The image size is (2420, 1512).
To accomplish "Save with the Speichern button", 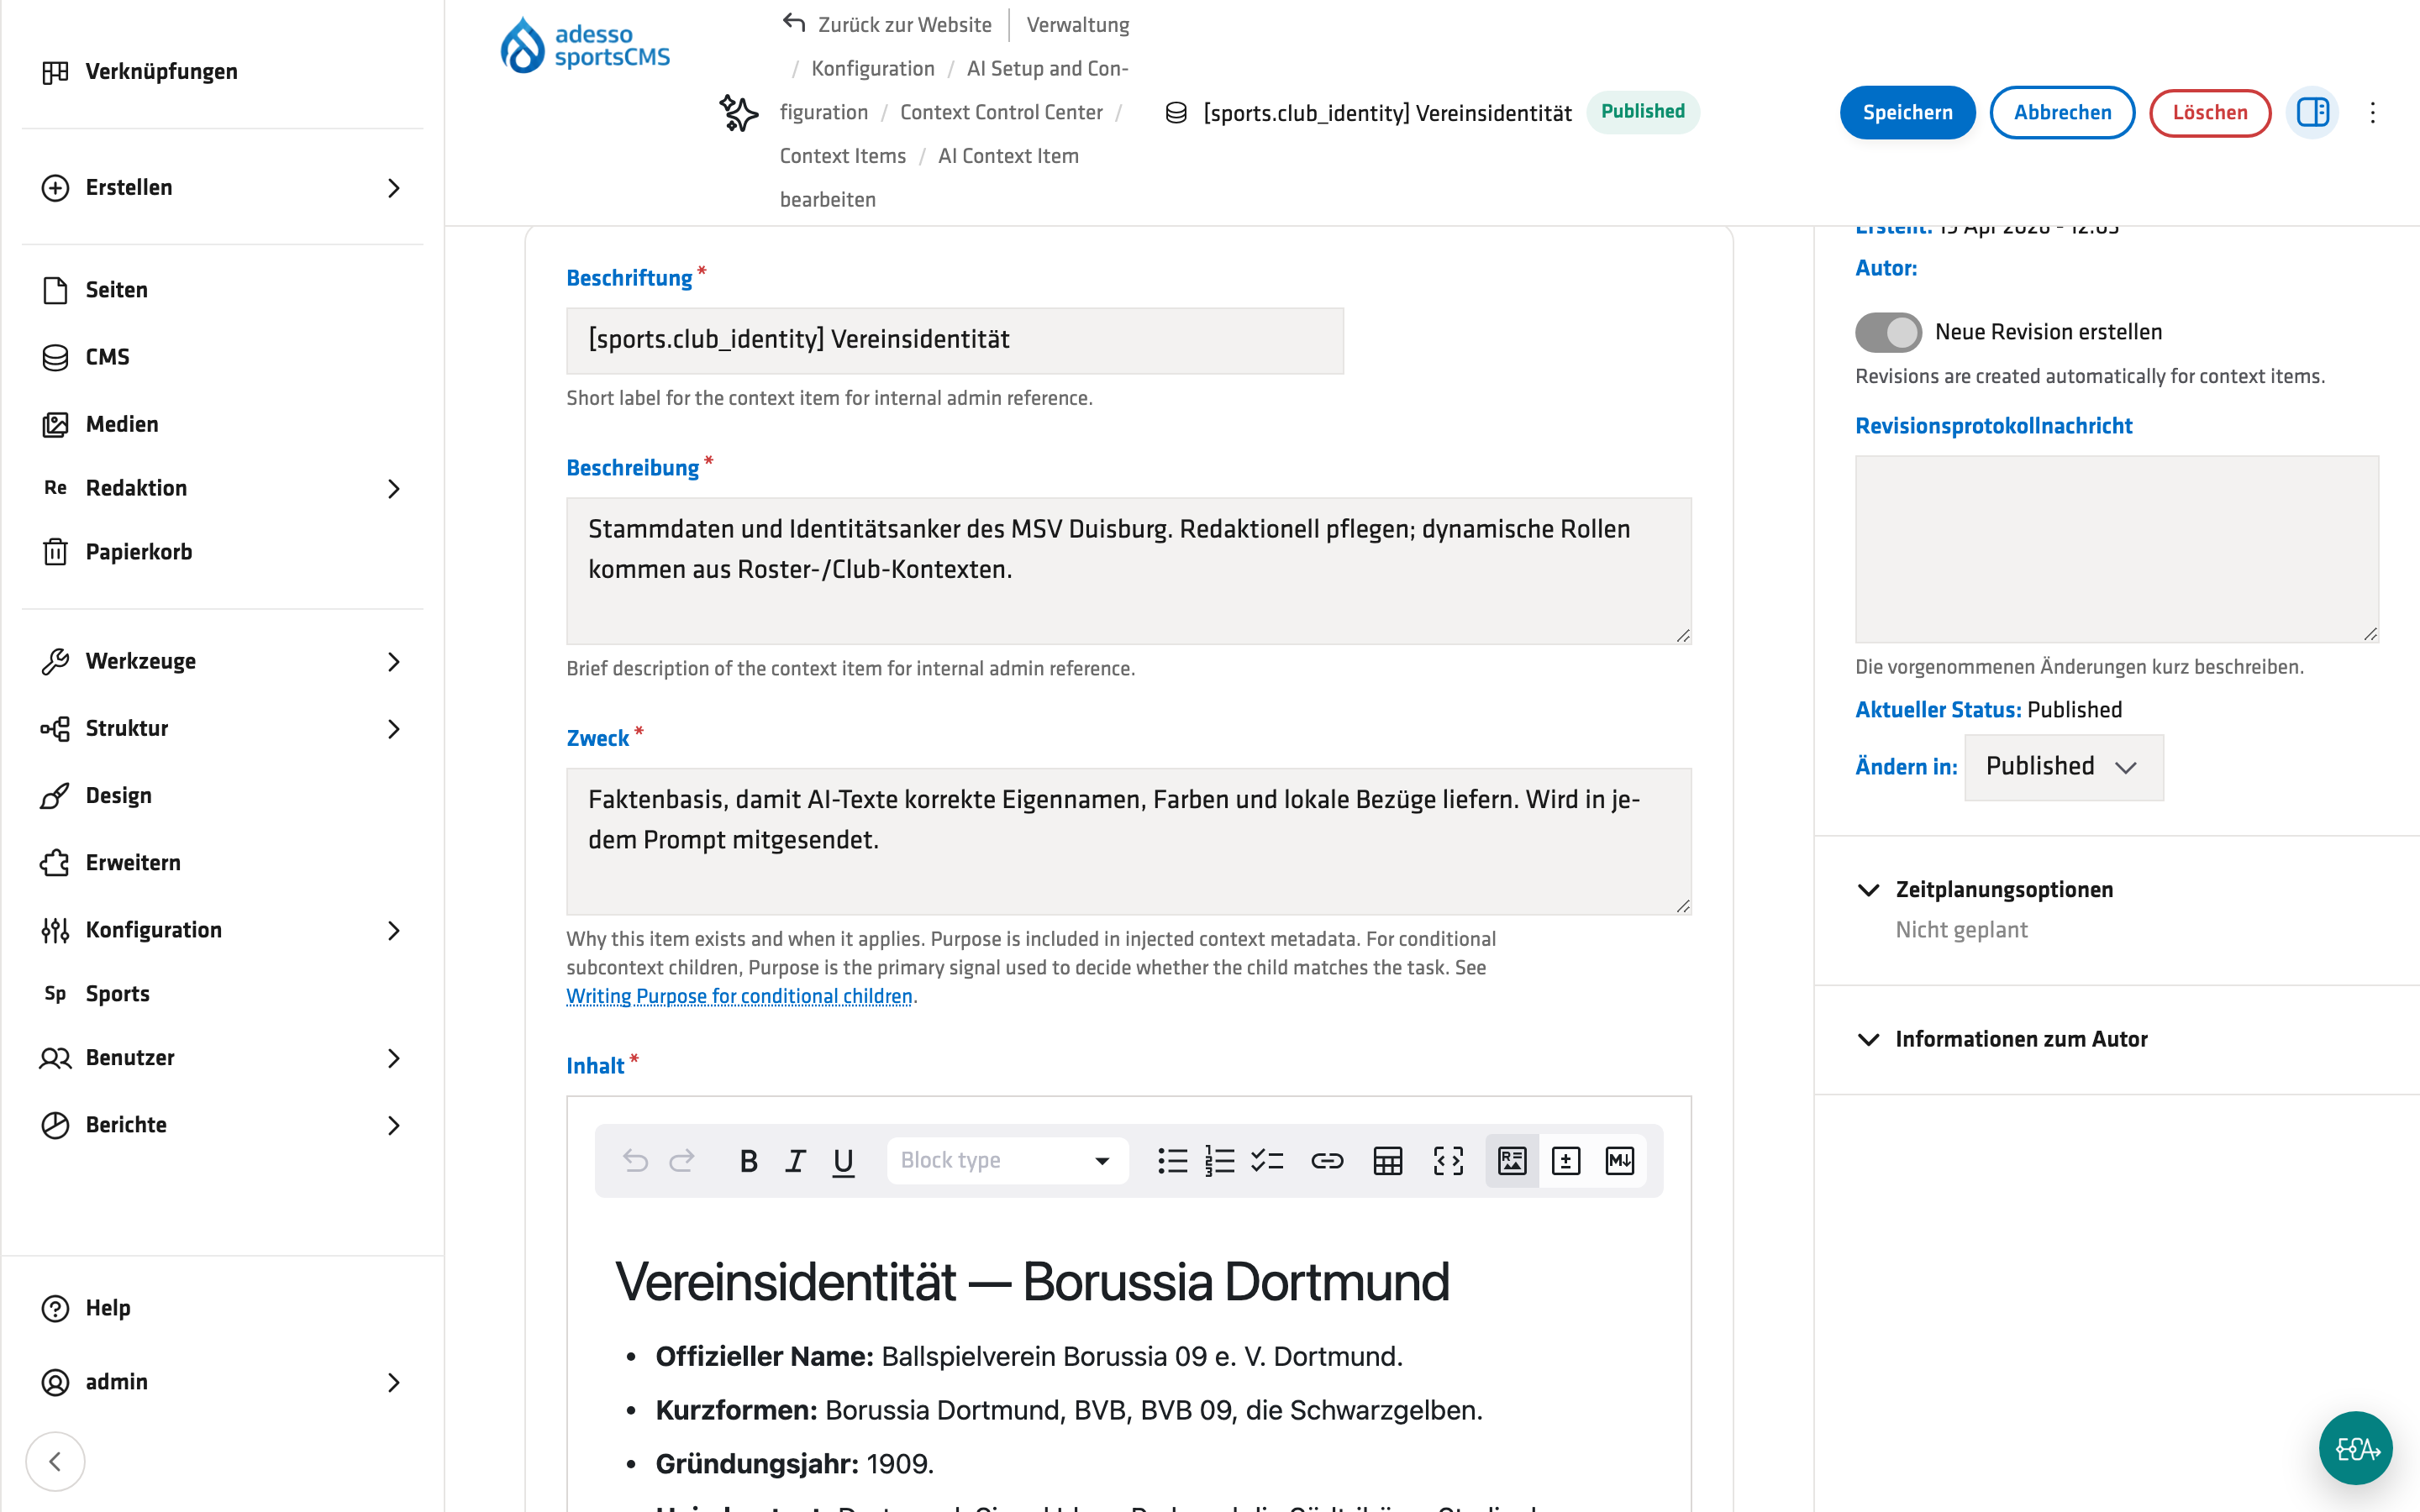I will 1907,113.
